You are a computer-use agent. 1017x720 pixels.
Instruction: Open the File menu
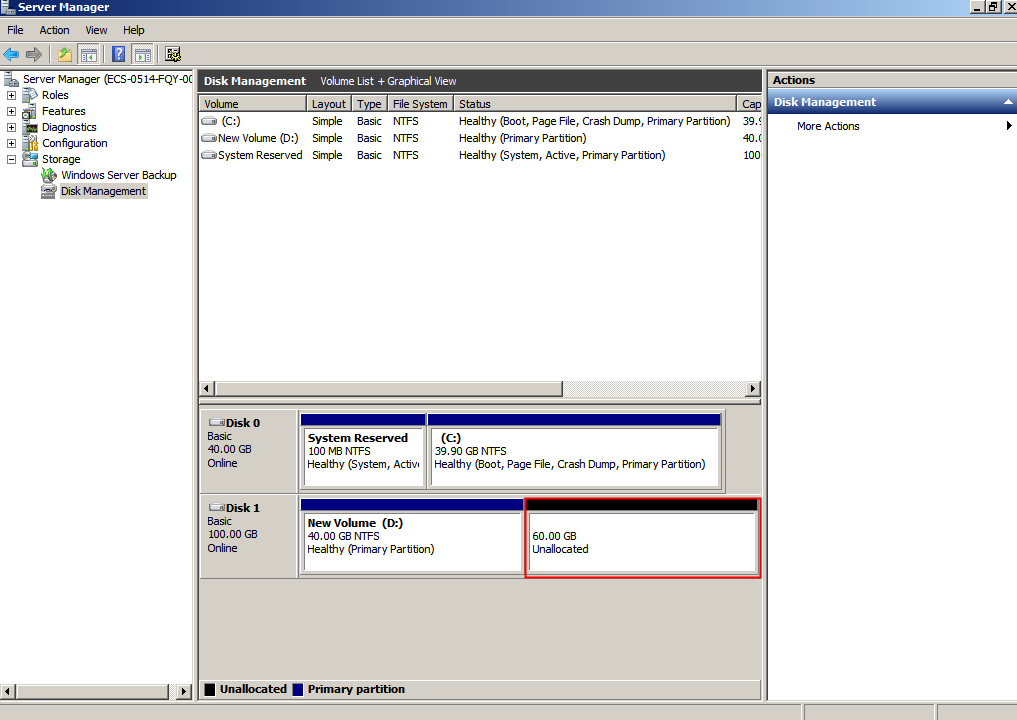click(15, 30)
